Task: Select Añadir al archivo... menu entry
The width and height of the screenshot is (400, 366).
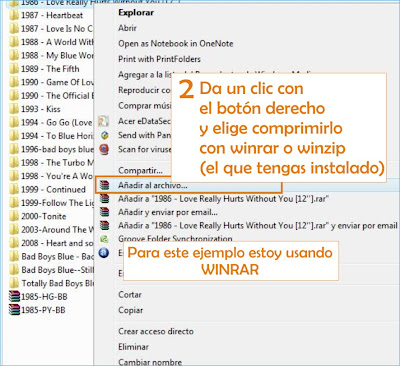Action: (153, 186)
